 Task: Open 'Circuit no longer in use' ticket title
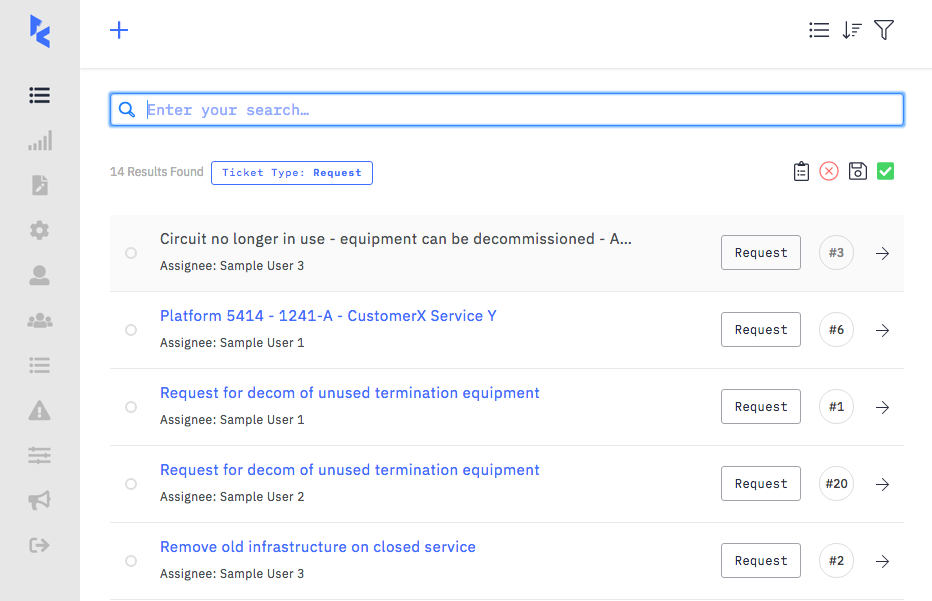tap(395, 239)
